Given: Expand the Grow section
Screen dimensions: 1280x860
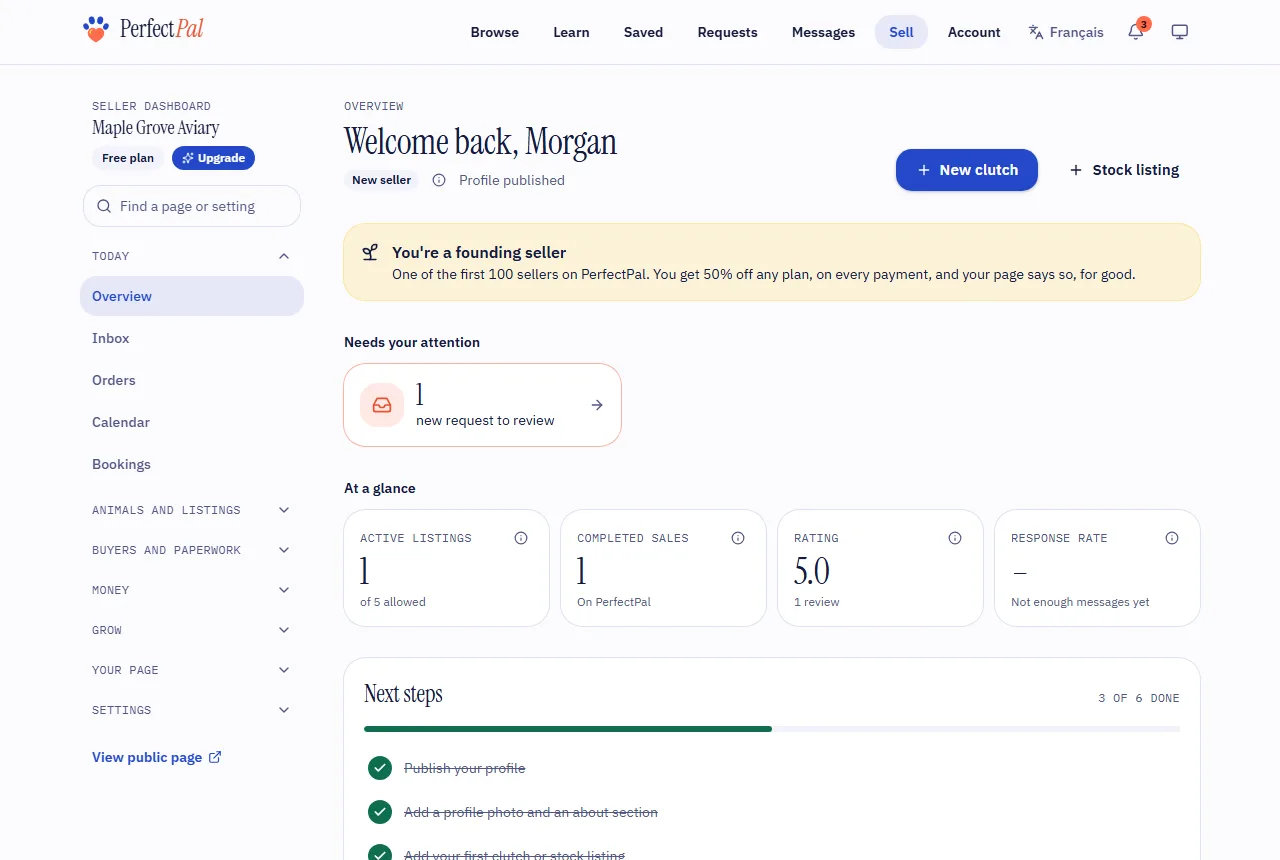Looking at the screenshot, I should tap(192, 630).
